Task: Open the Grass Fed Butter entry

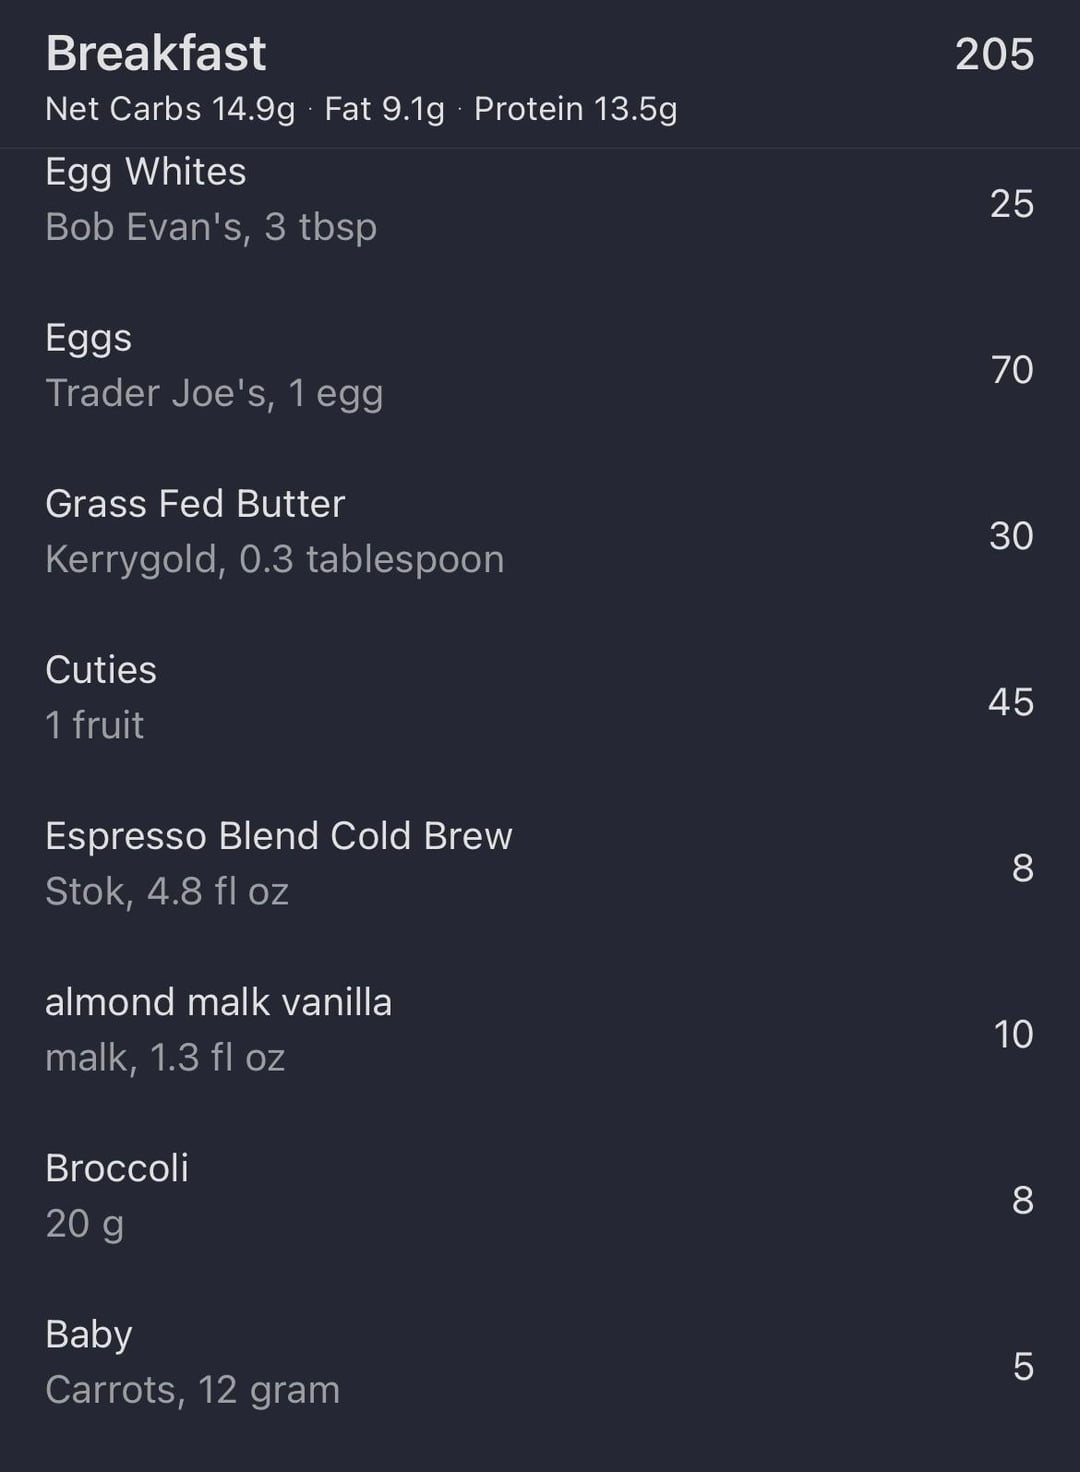Action: tap(195, 504)
